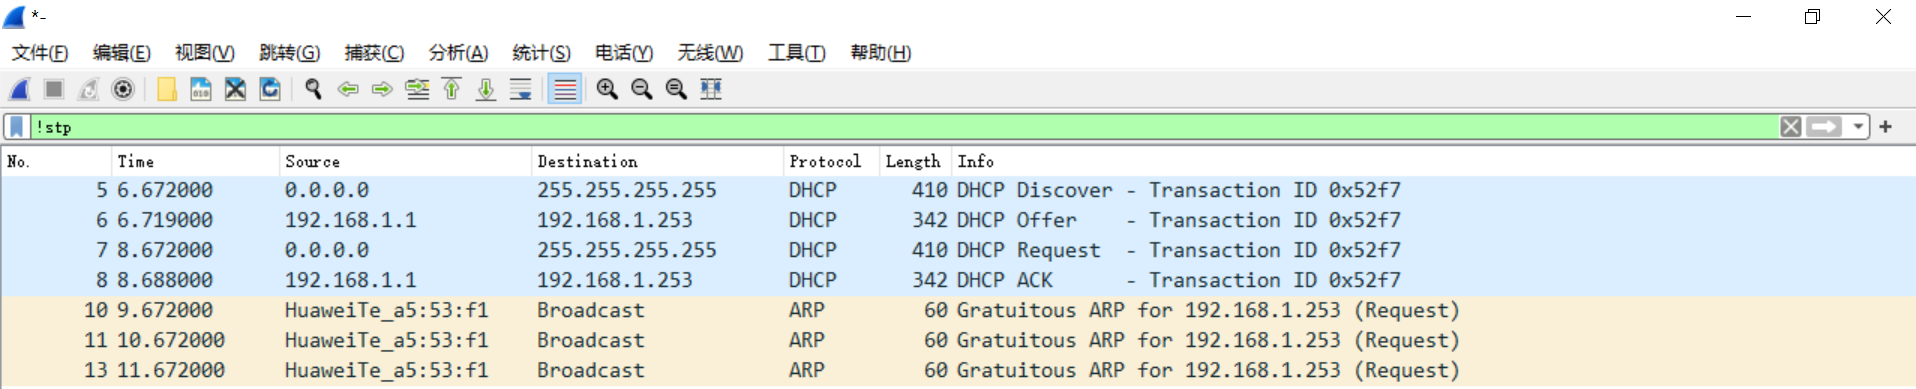1916x389 pixels.
Task: Open the display filter bookmark menu
Action: coord(17,127)
